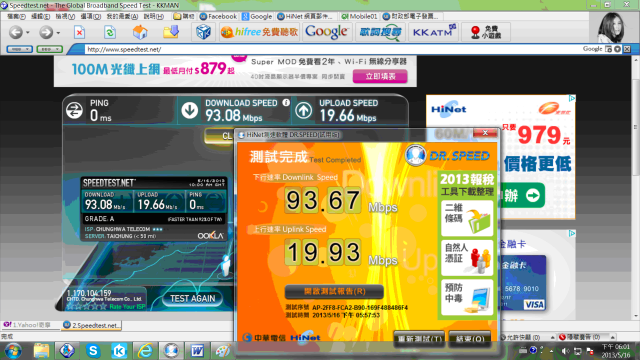Image resolution: width=640 pixels, height=360 pixels.
Task: Open test report button in Dr.Speed
Action: [x=334, y=291]
